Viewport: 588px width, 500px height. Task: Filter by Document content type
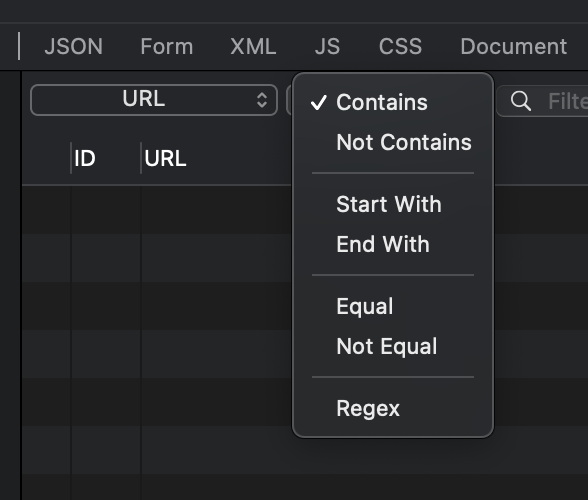[x=513, y=47]
